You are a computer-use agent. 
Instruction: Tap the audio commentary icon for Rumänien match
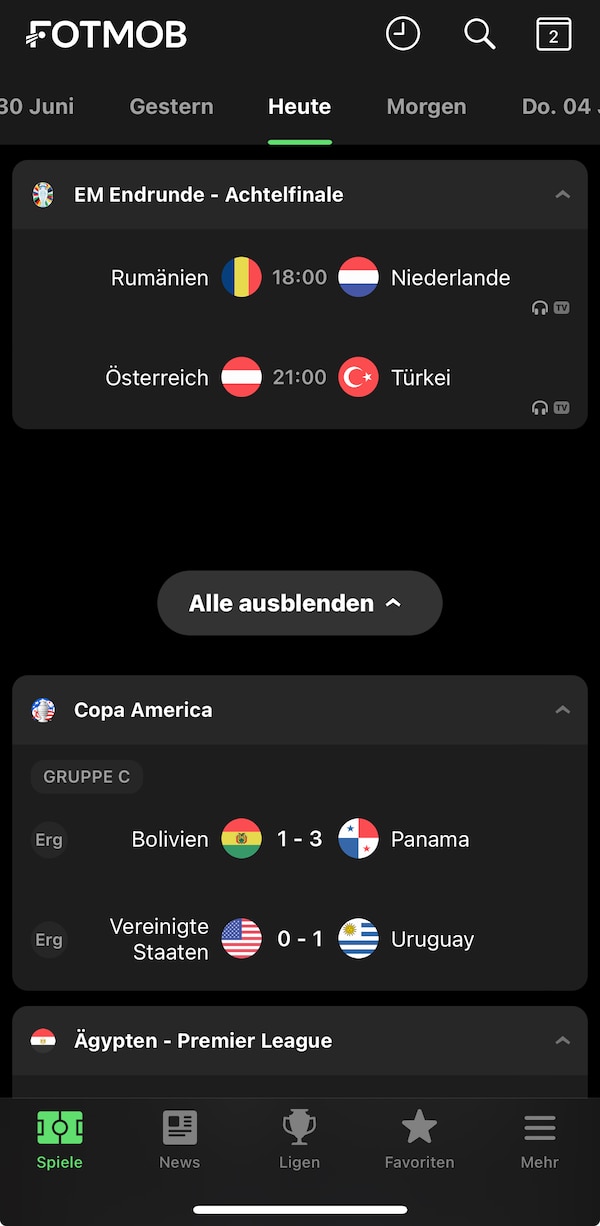[539, 308]
